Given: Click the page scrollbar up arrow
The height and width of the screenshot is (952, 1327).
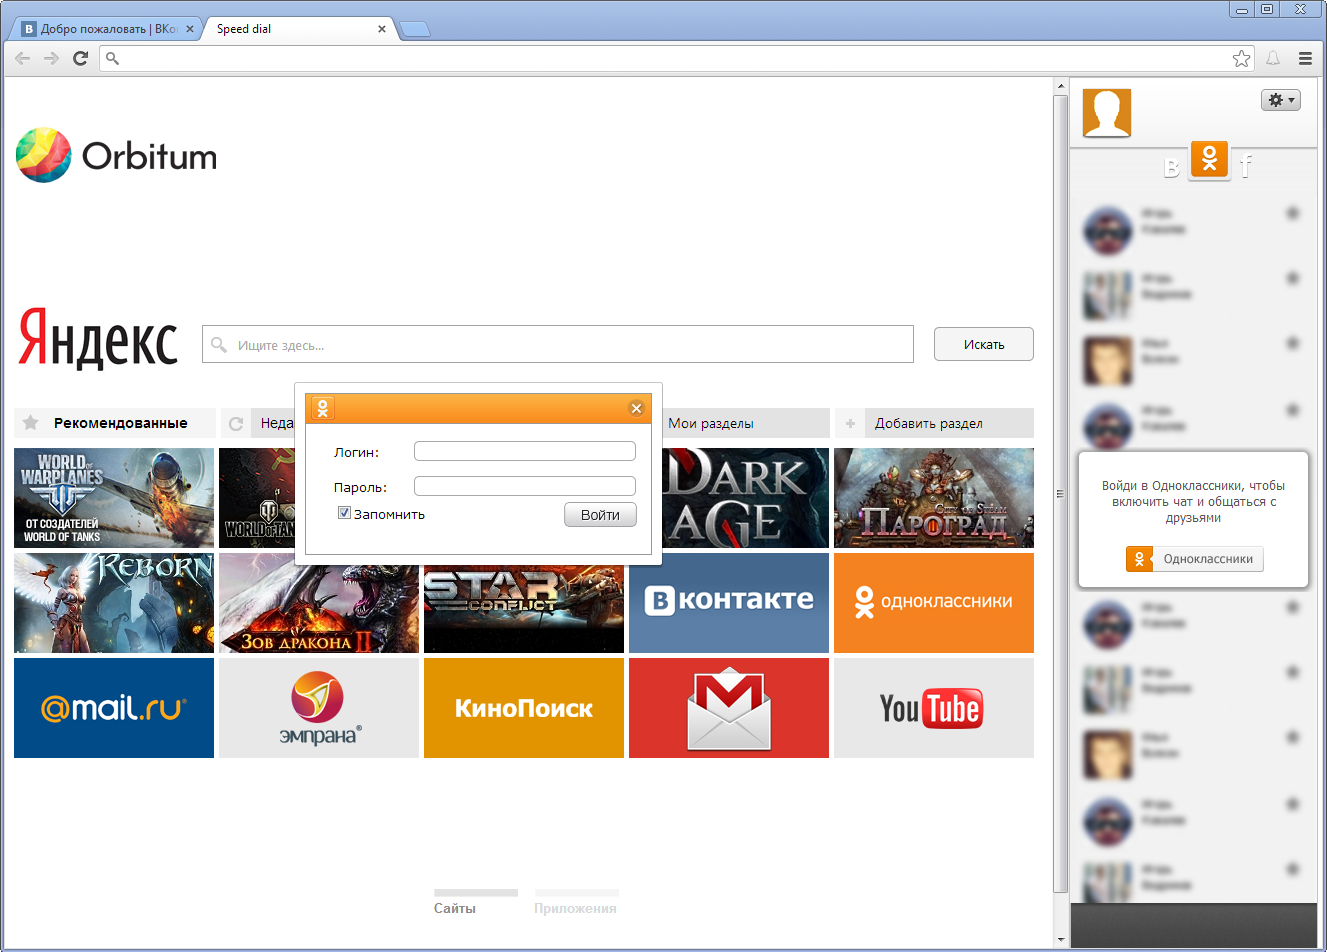Looking at the screenshot, I should pyautogui.click(x=1061, y=87).
